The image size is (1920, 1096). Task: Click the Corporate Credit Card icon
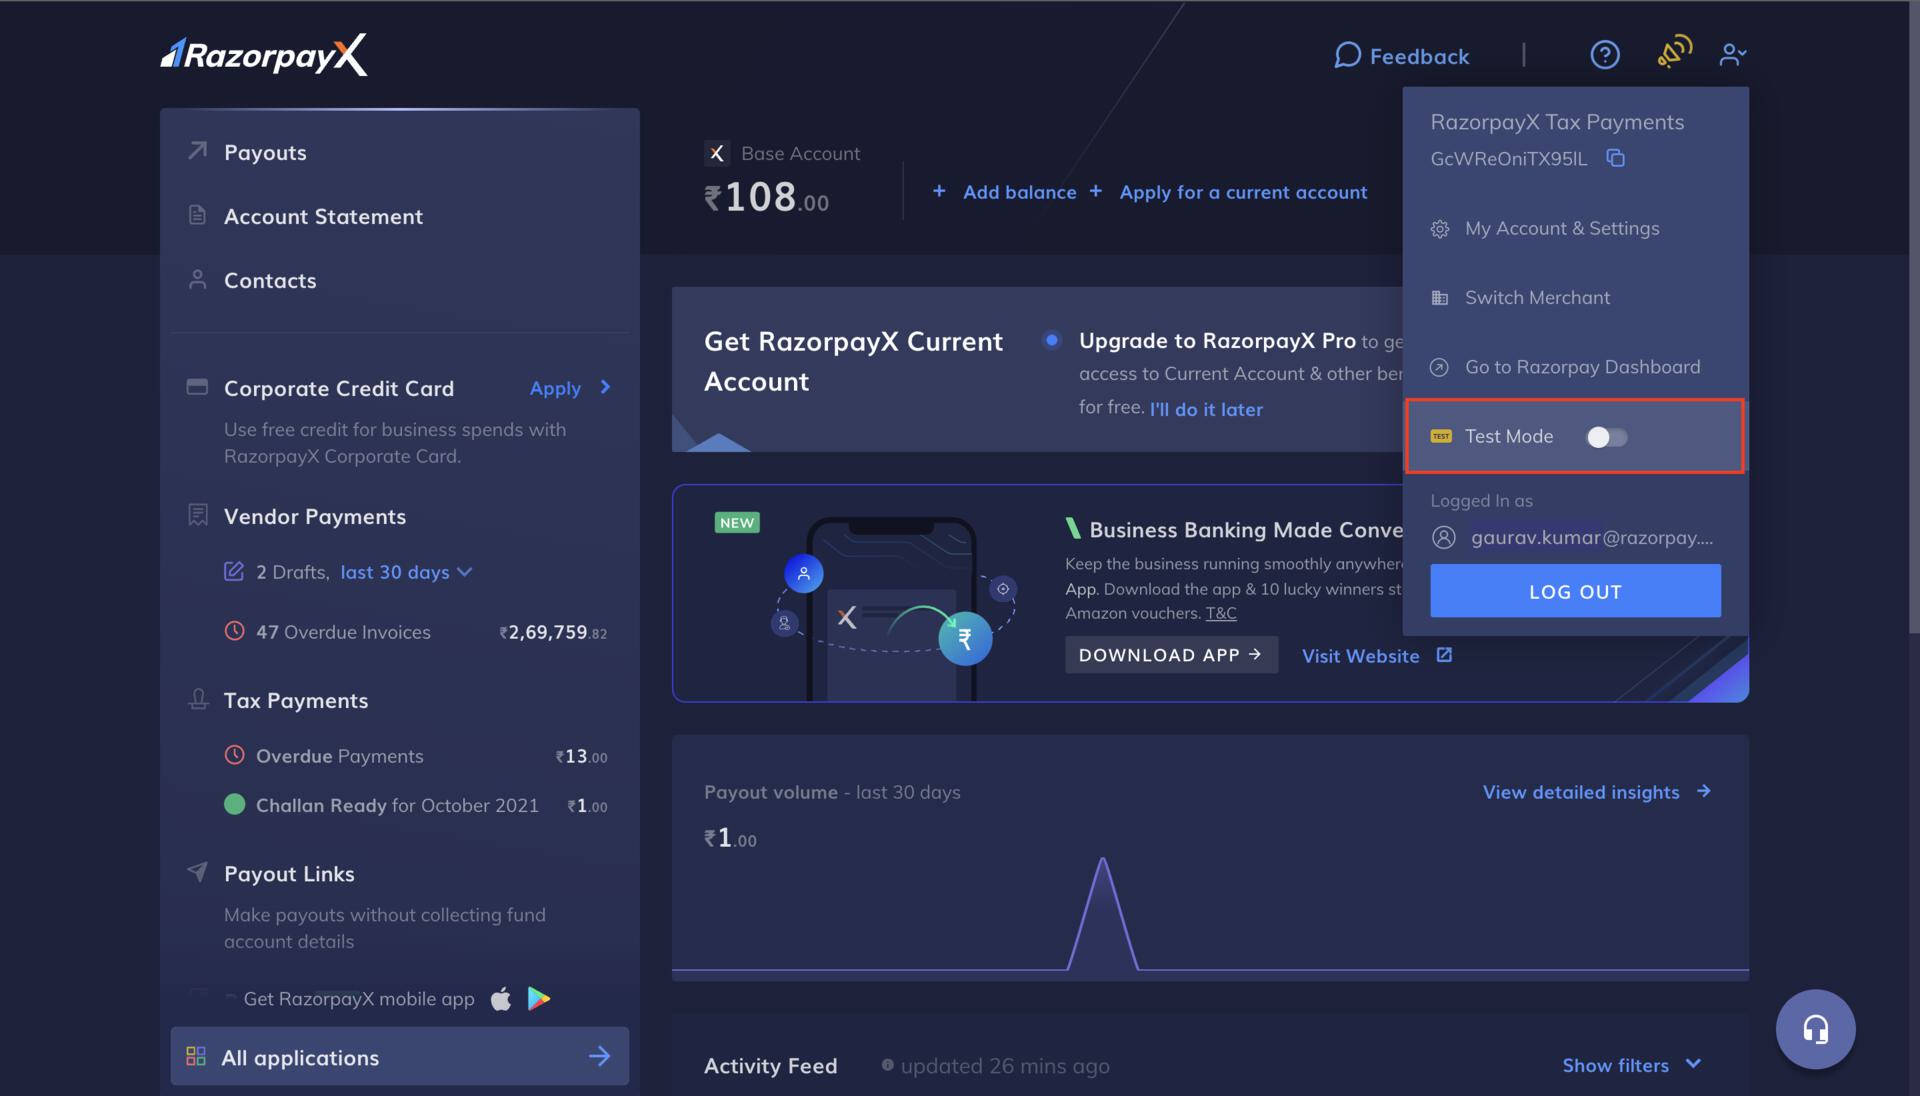pos(195,386)
